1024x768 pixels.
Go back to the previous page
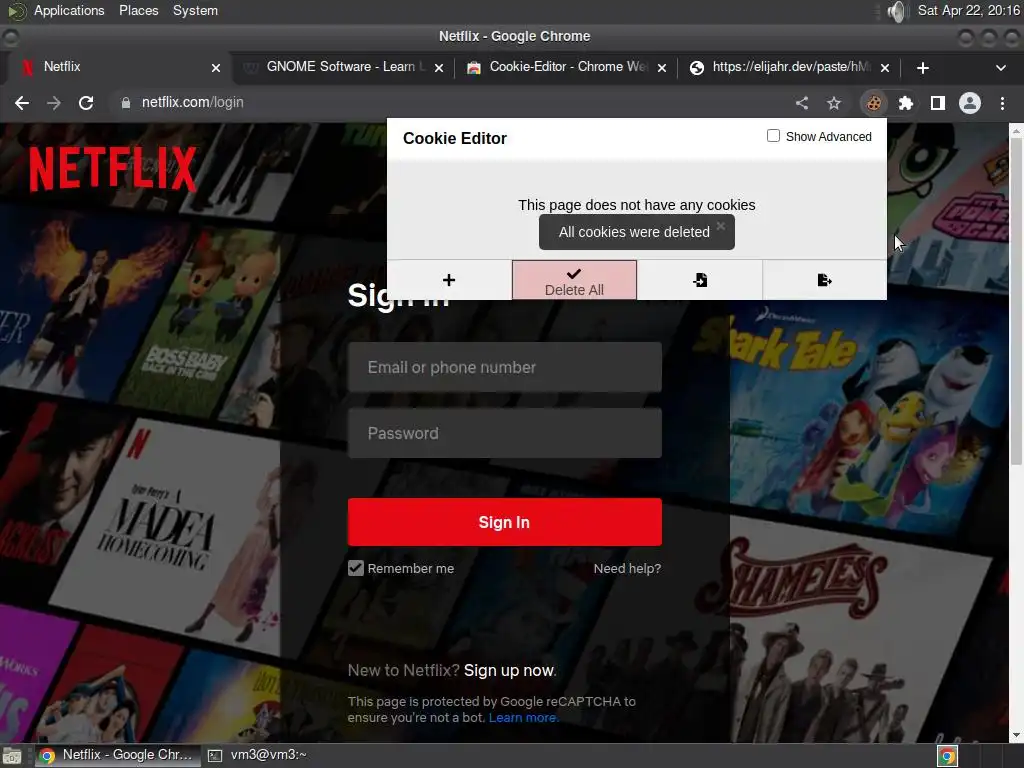22,103
